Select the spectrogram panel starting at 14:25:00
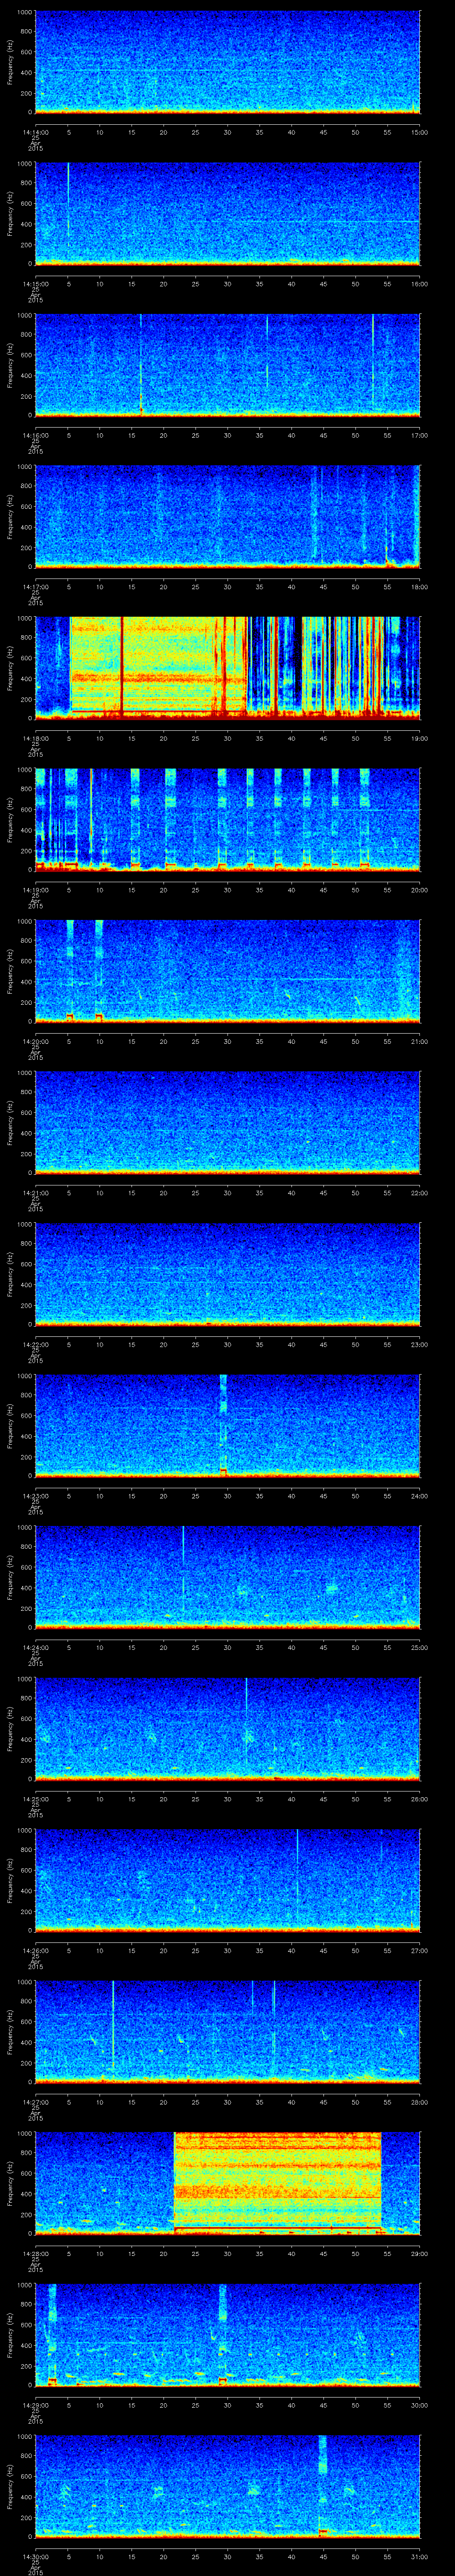Image resolution: width=455 pixels, height=2576 pixels. click(x=227, y=1728)
